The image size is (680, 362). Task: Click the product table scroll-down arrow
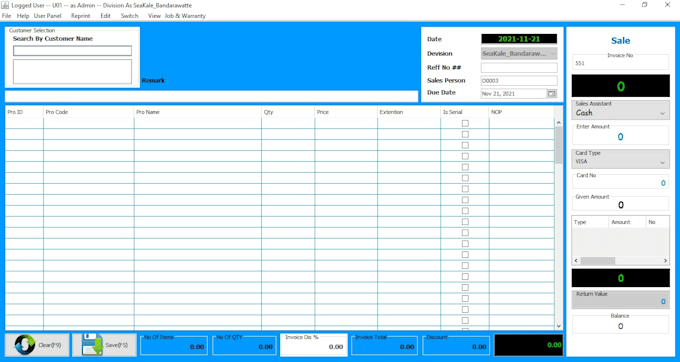(559, 326)
